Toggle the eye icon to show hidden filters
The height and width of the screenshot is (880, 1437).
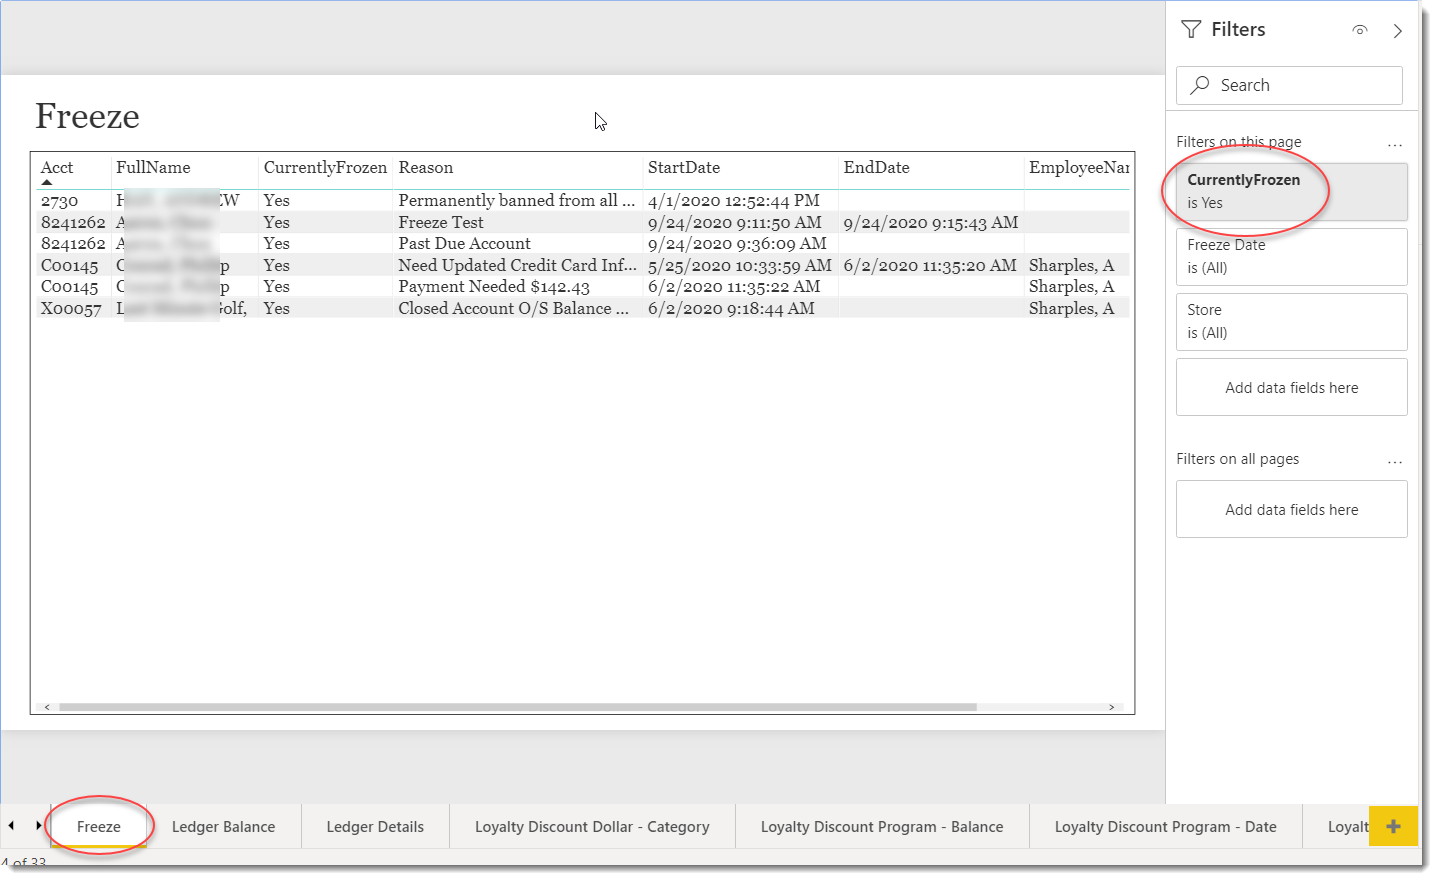point(1360,30)
